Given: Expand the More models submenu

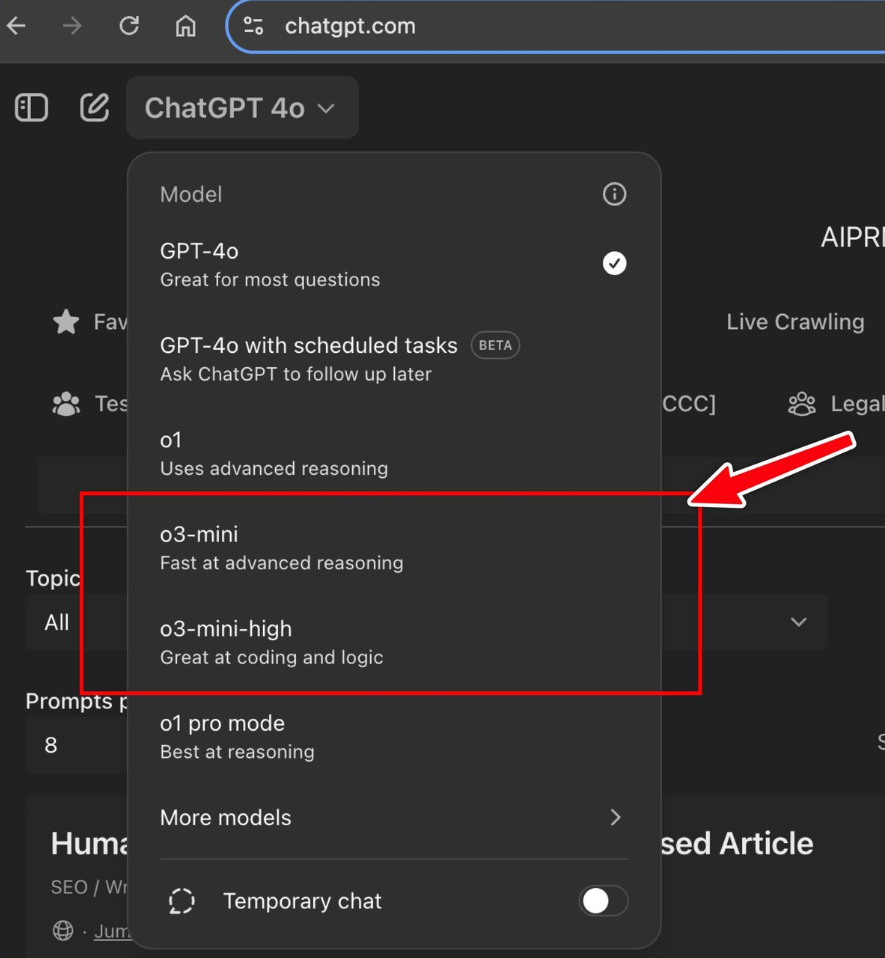Looking at the screenshot, I should click(393, 817).
